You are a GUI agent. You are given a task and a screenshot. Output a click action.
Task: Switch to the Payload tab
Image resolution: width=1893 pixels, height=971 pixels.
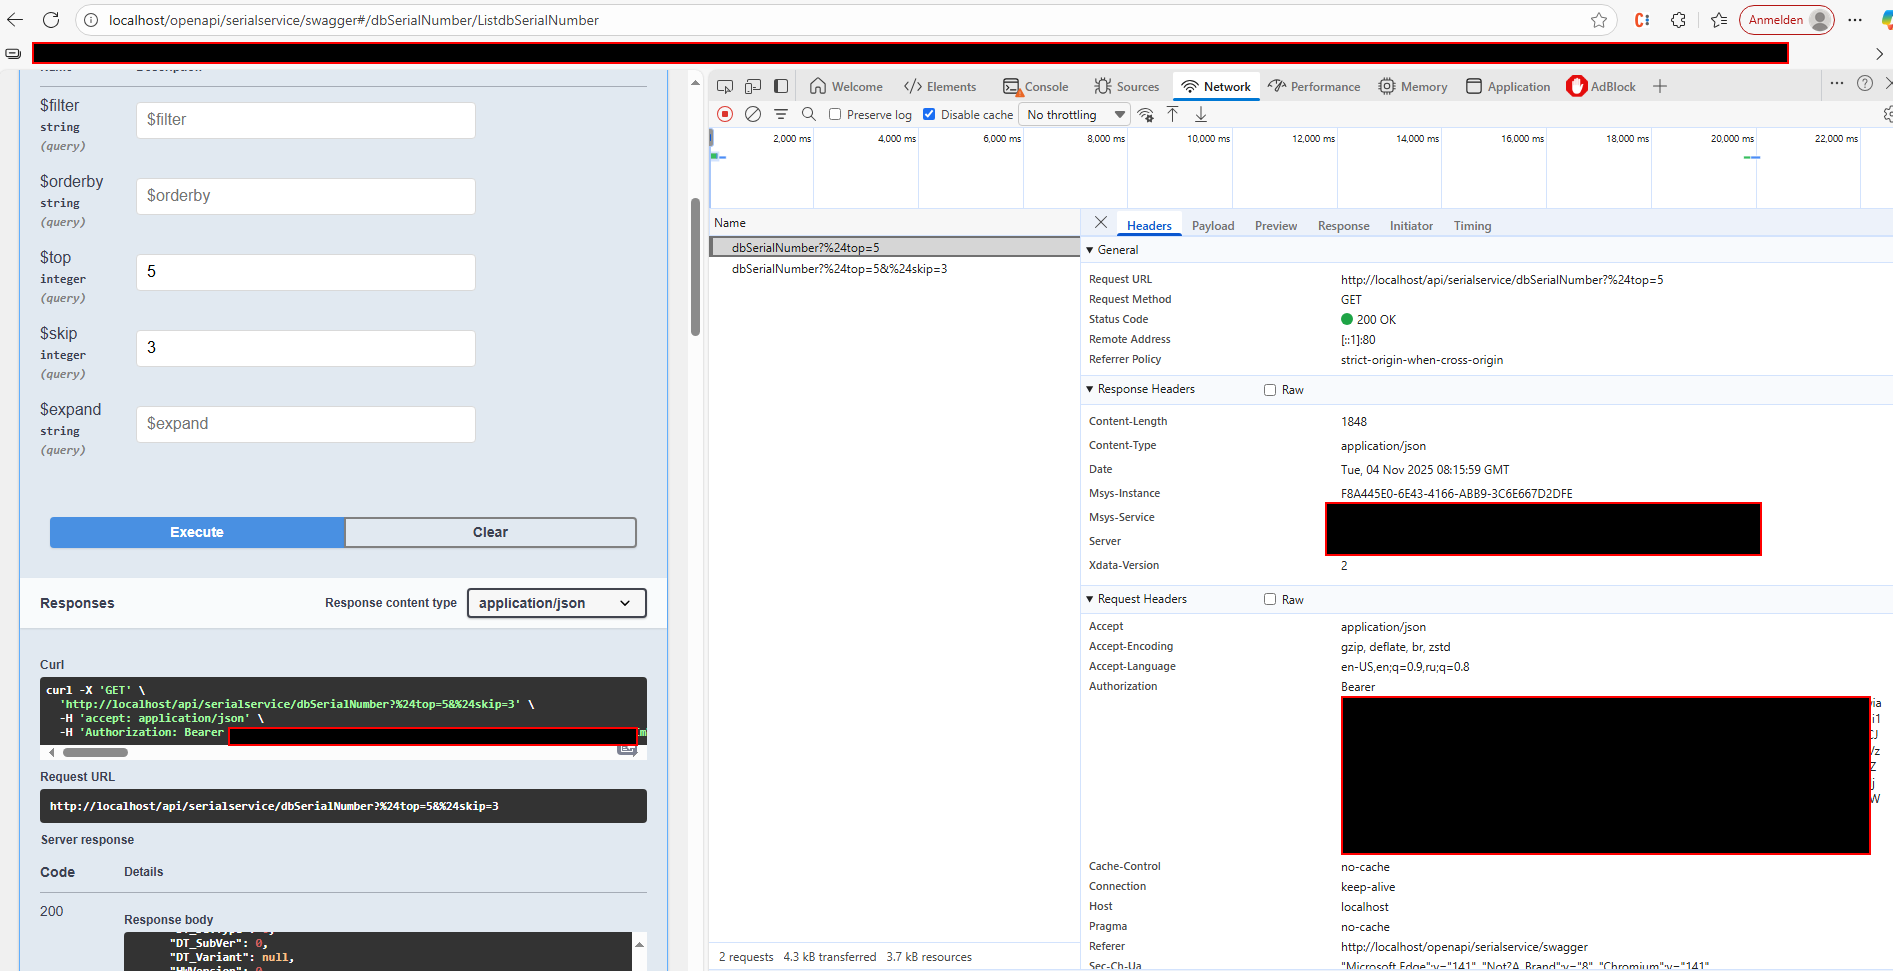click(1212, 226)
